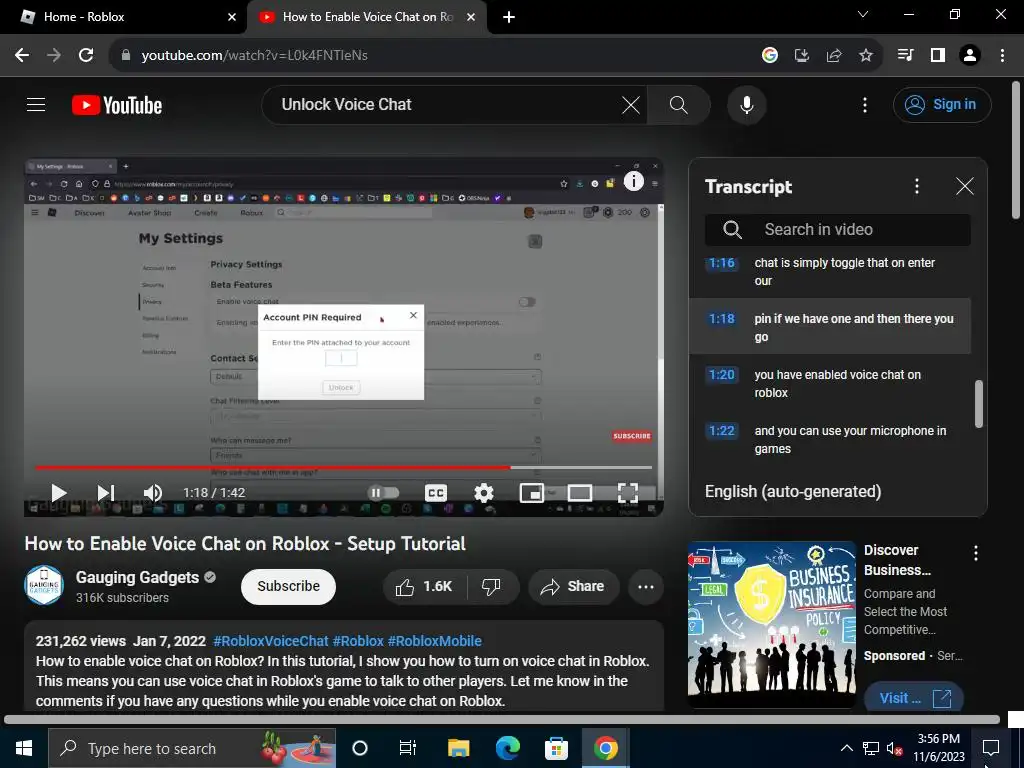This screenshot has height=768, width=1024.
Task: Close the Transcript panel
Action: (x=965, y=186)
